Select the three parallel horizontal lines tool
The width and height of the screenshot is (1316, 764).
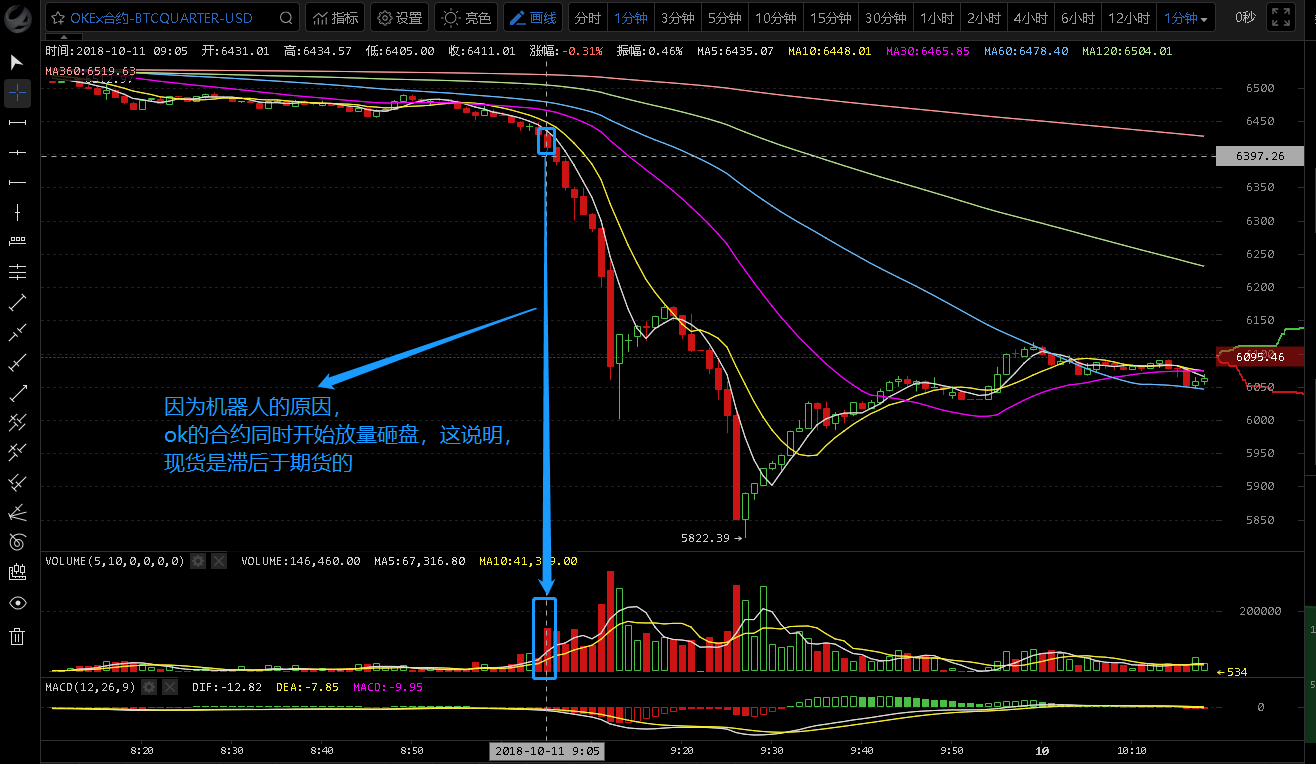[17, 272]
